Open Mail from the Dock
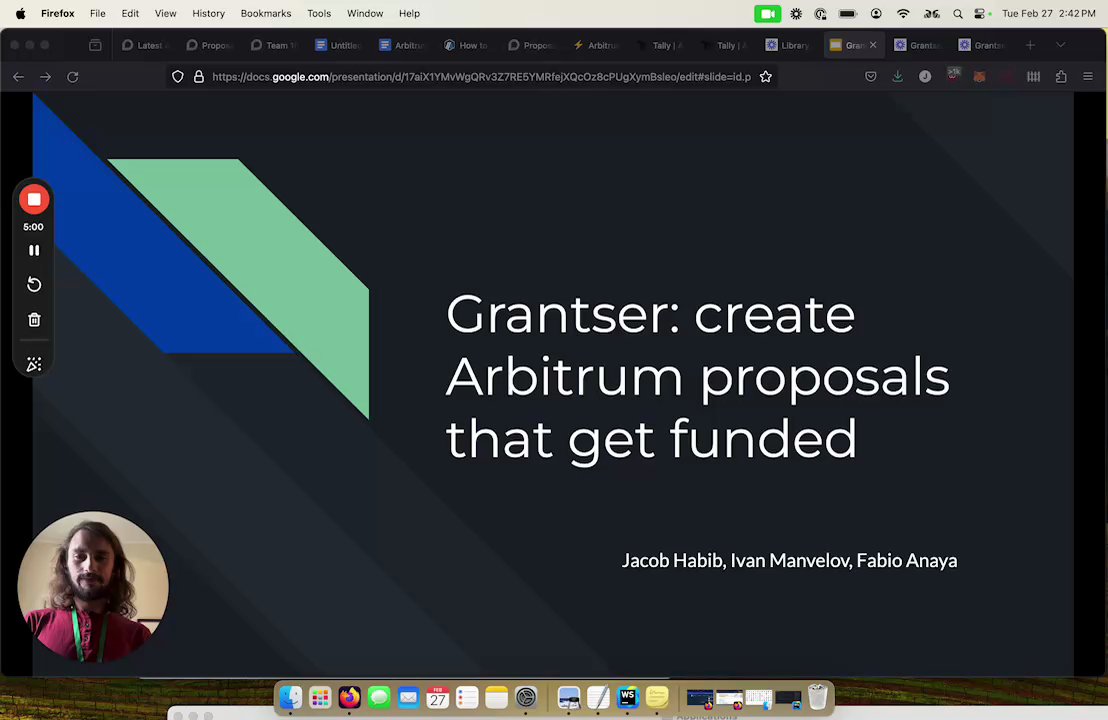The height and width of the screenshot is (720, 1108). click(x=408, y=698)
